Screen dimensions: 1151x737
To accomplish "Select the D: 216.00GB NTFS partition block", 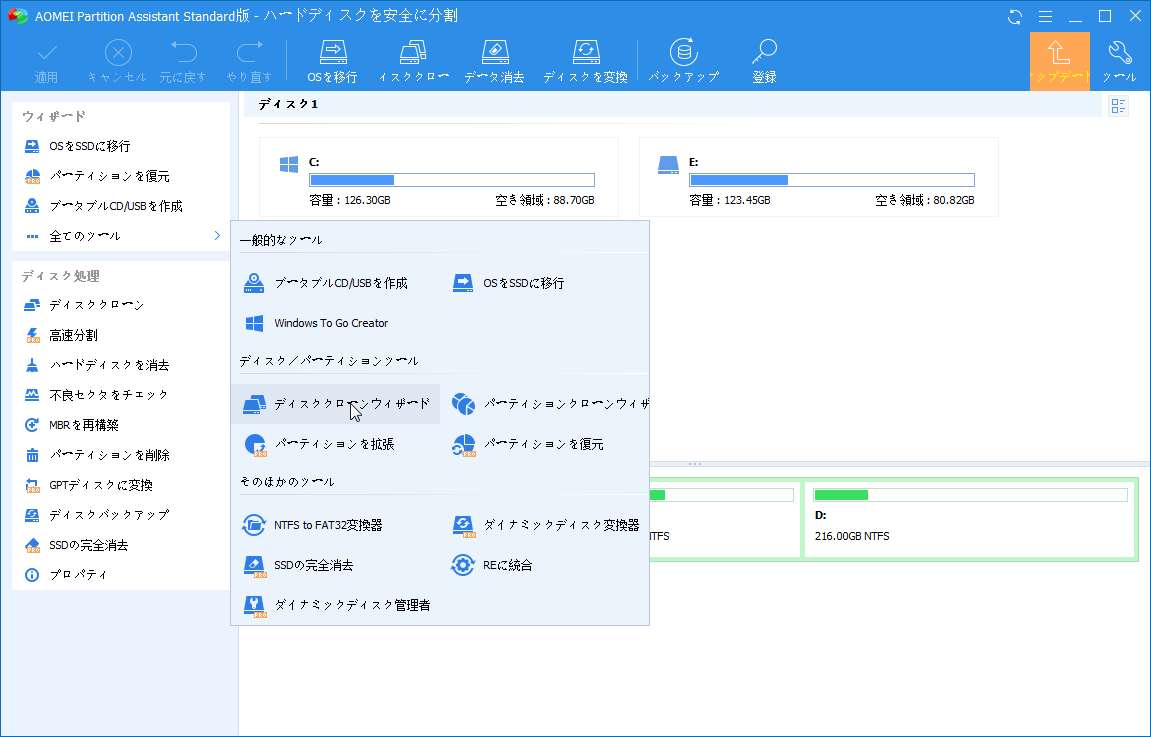I will [970, 520].
